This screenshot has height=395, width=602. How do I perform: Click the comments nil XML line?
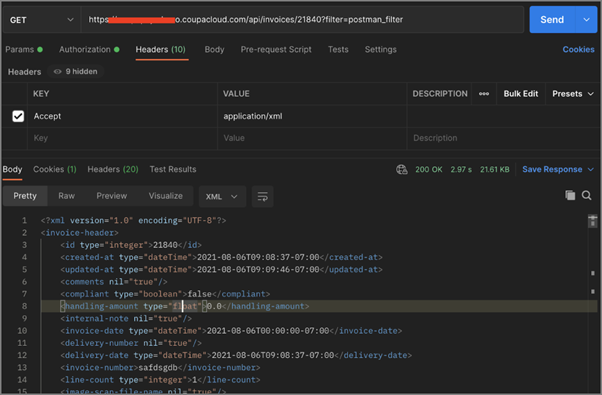114,282
